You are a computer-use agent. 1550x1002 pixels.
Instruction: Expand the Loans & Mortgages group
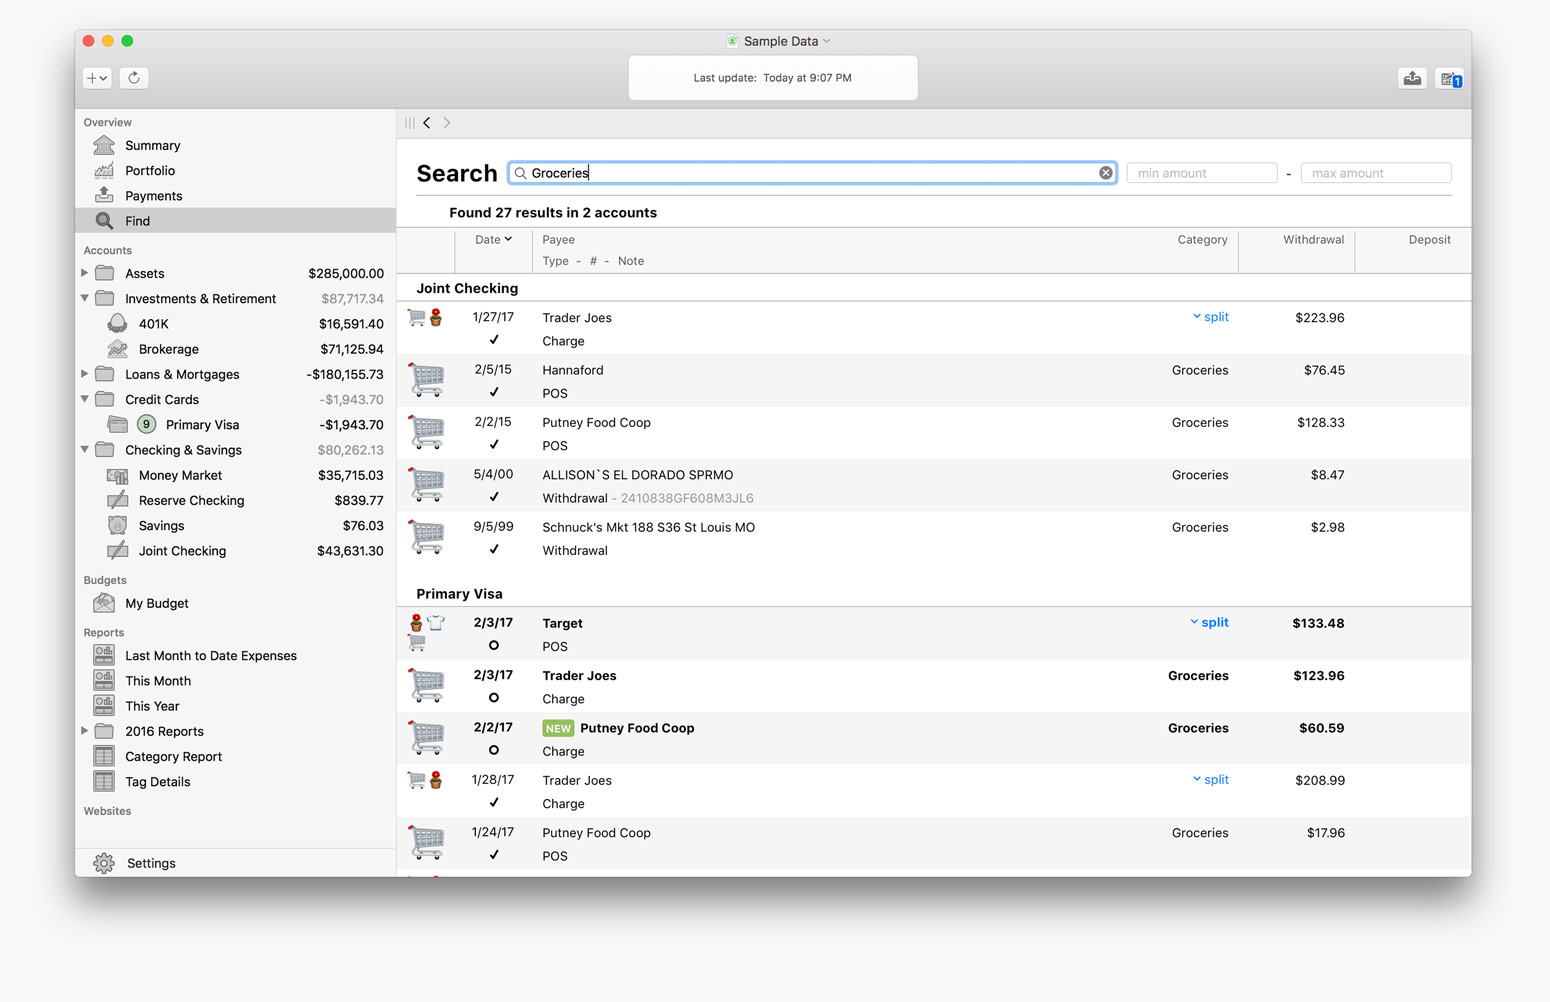(85, 374)
